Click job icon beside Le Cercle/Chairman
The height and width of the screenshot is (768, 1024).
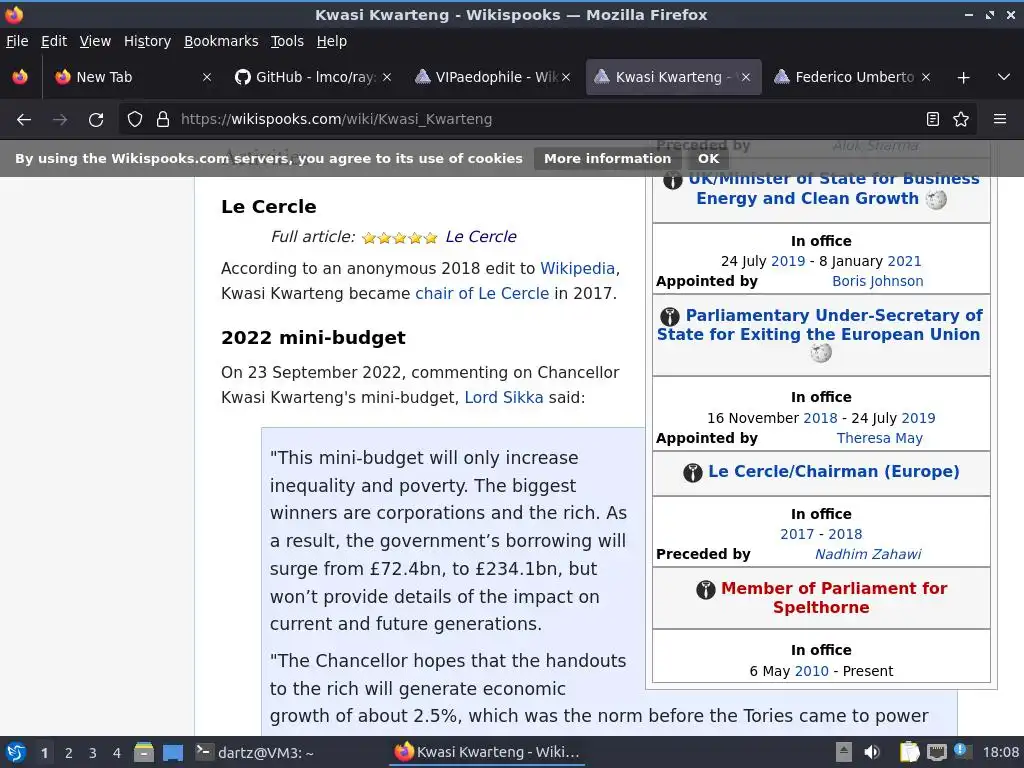coord(692,472)
